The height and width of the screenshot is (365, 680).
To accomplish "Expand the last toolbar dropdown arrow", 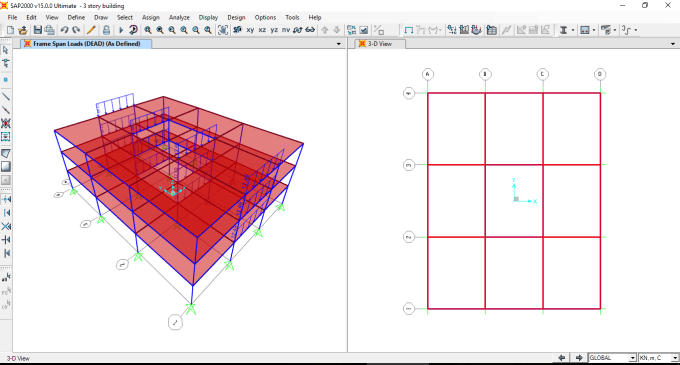I will (x=636, y=30).
